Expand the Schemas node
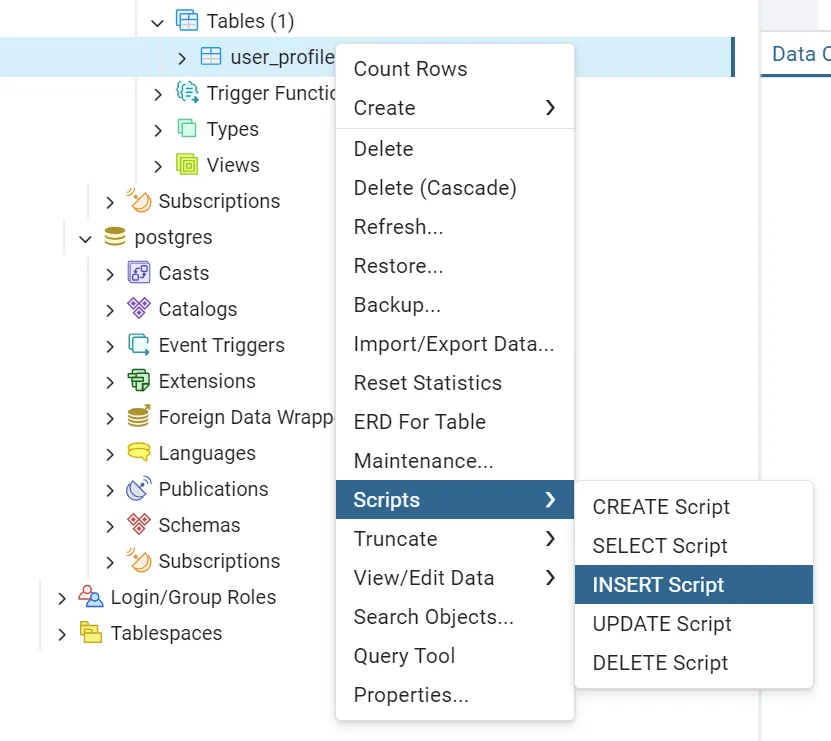 pos(110,526)
